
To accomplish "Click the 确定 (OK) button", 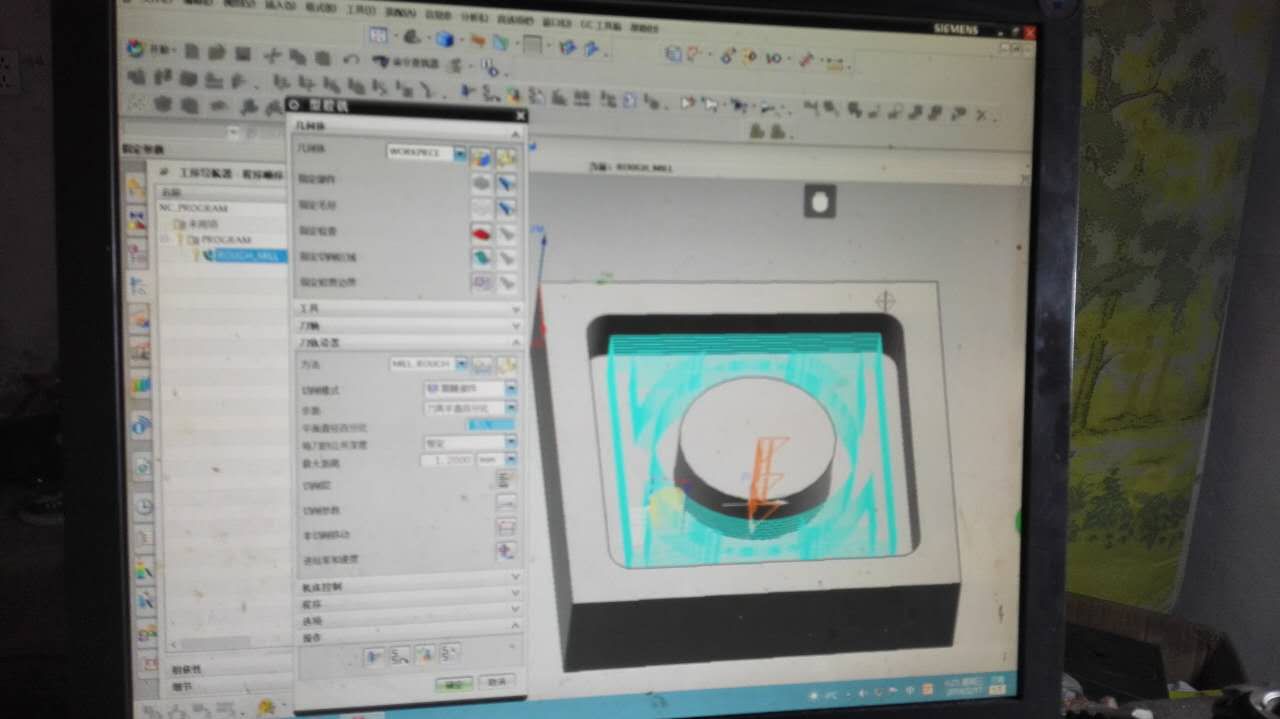I will click(x=454, y=685).
